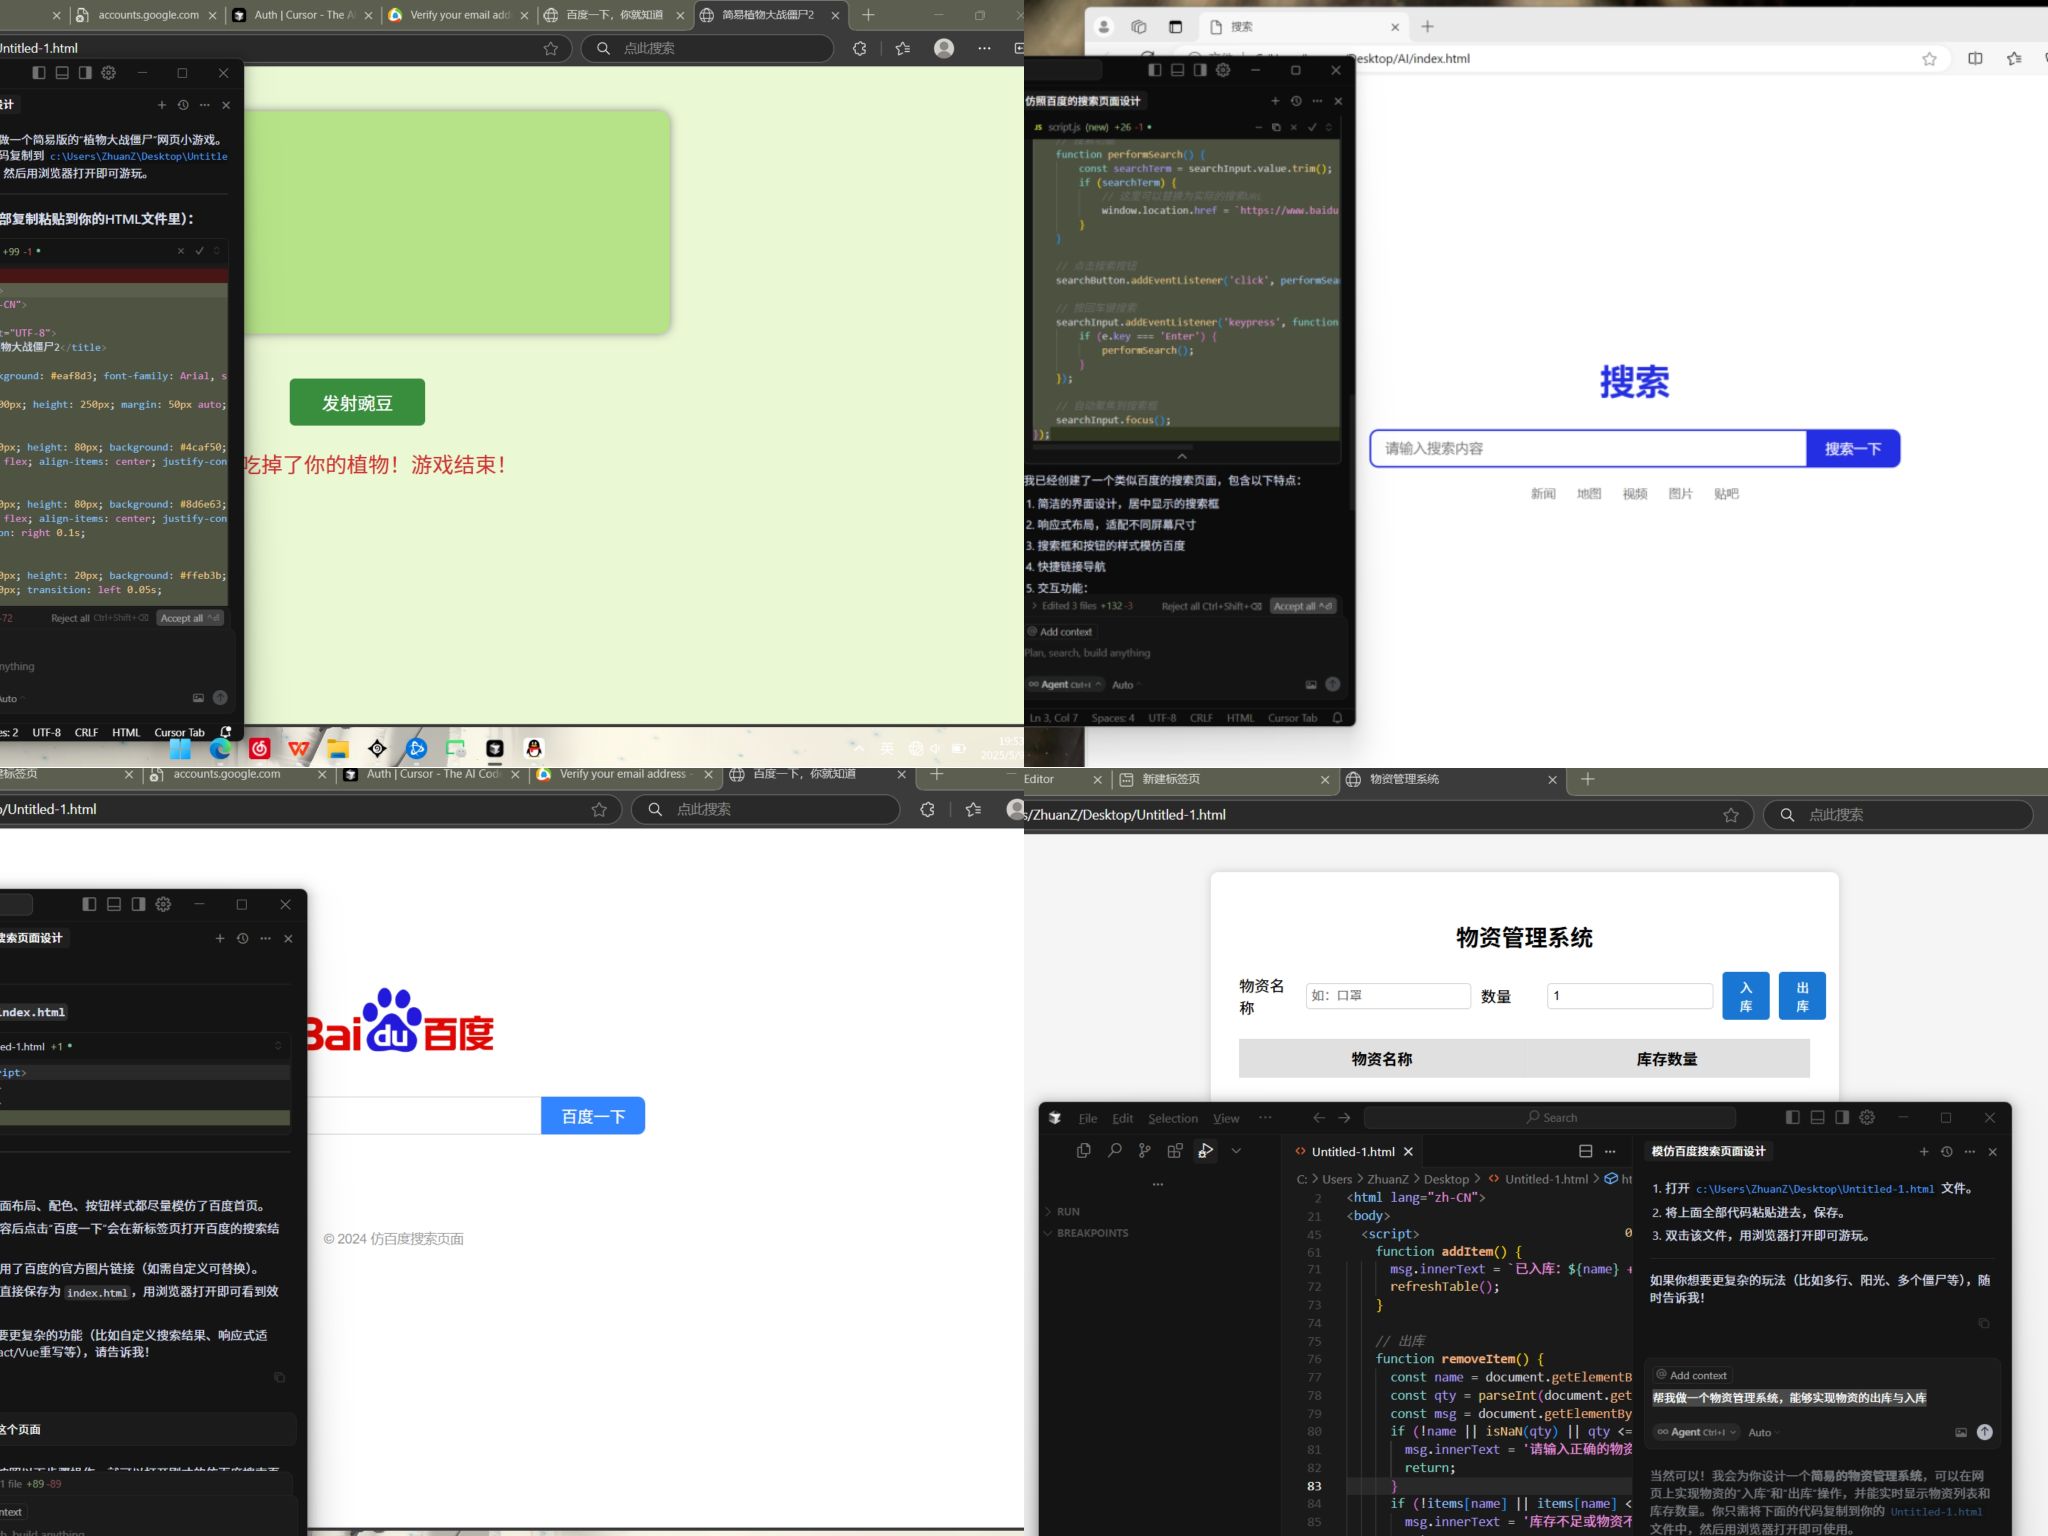2048x1536 pixels.
Task: Click split screen icon in 搜索 browser toolbar
Action: 1975,59
